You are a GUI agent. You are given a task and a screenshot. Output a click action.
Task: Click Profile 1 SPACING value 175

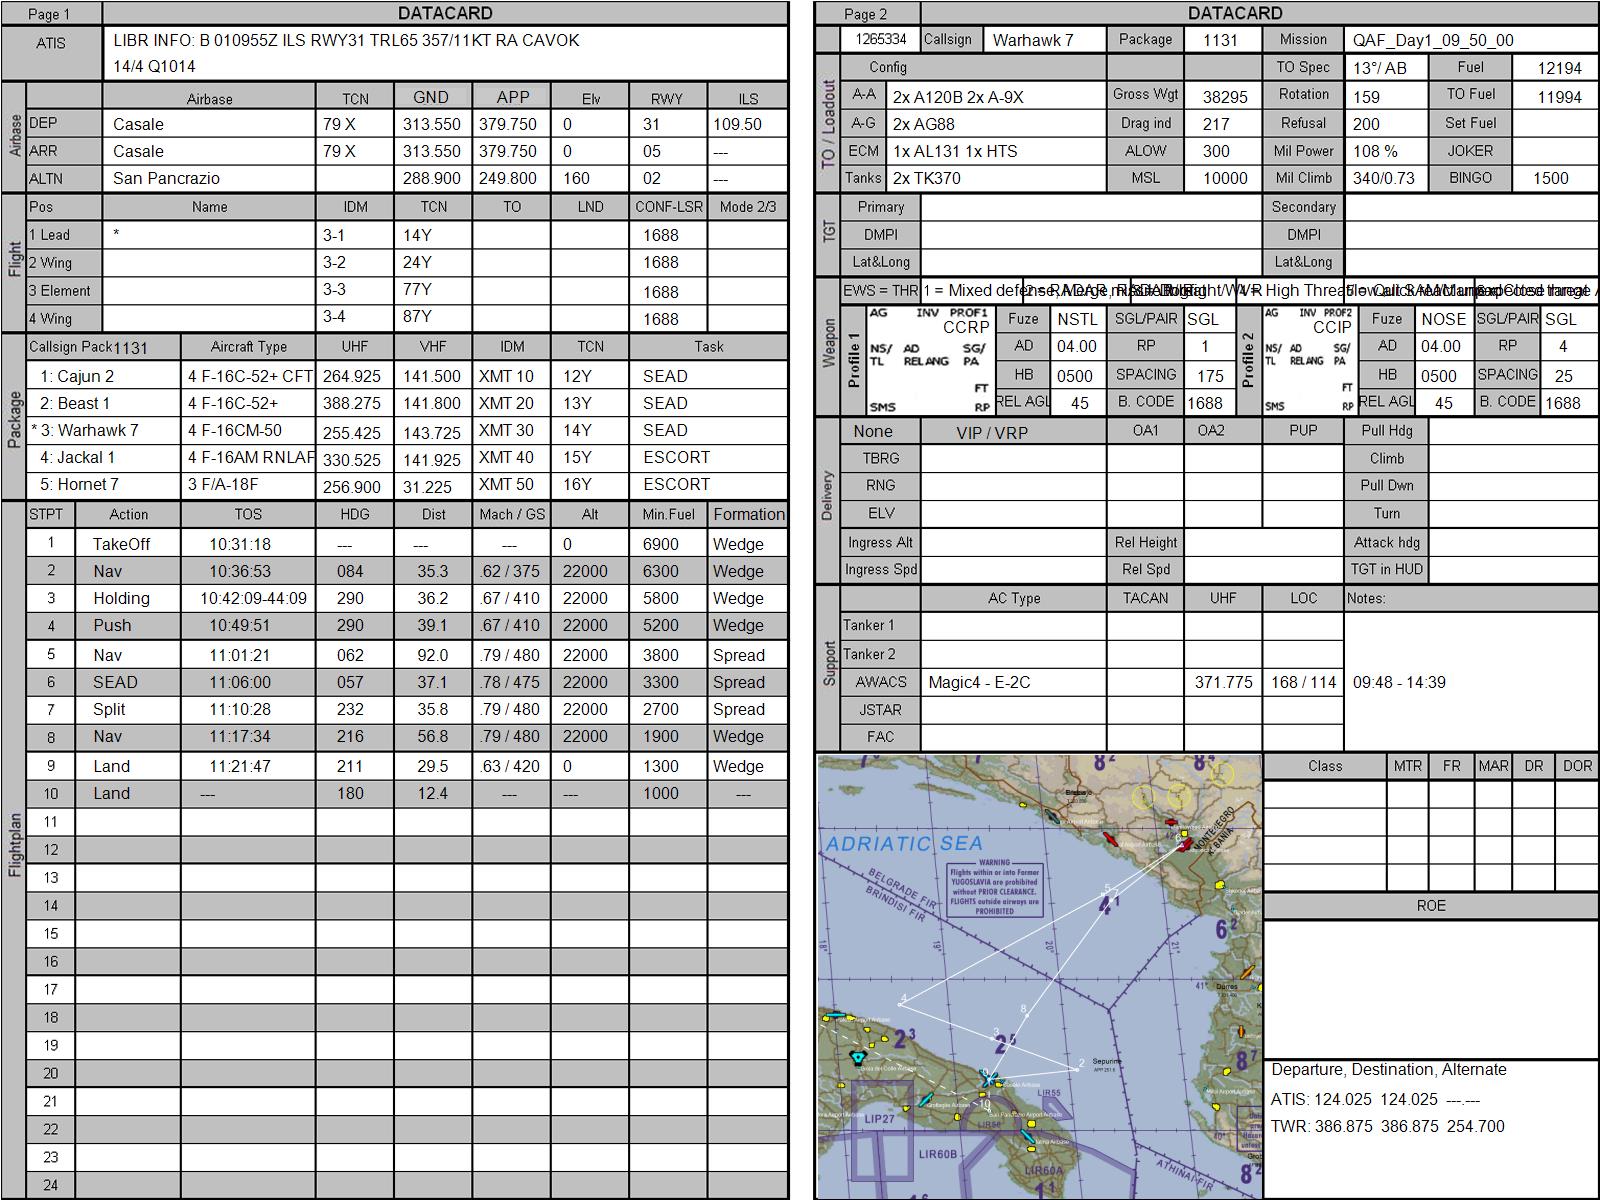click(1210, 376)
